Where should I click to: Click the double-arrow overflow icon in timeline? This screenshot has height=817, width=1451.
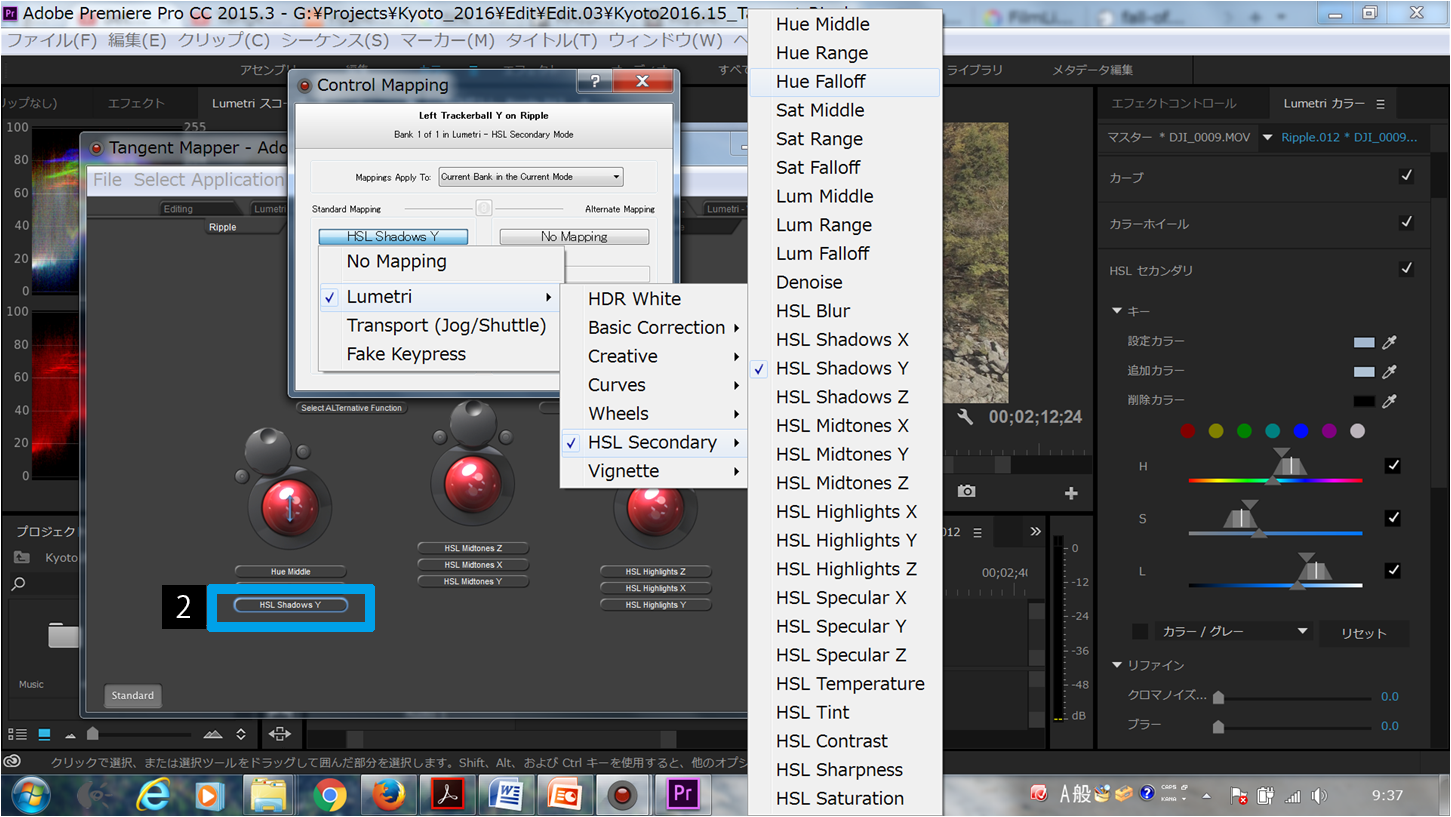1035,532
